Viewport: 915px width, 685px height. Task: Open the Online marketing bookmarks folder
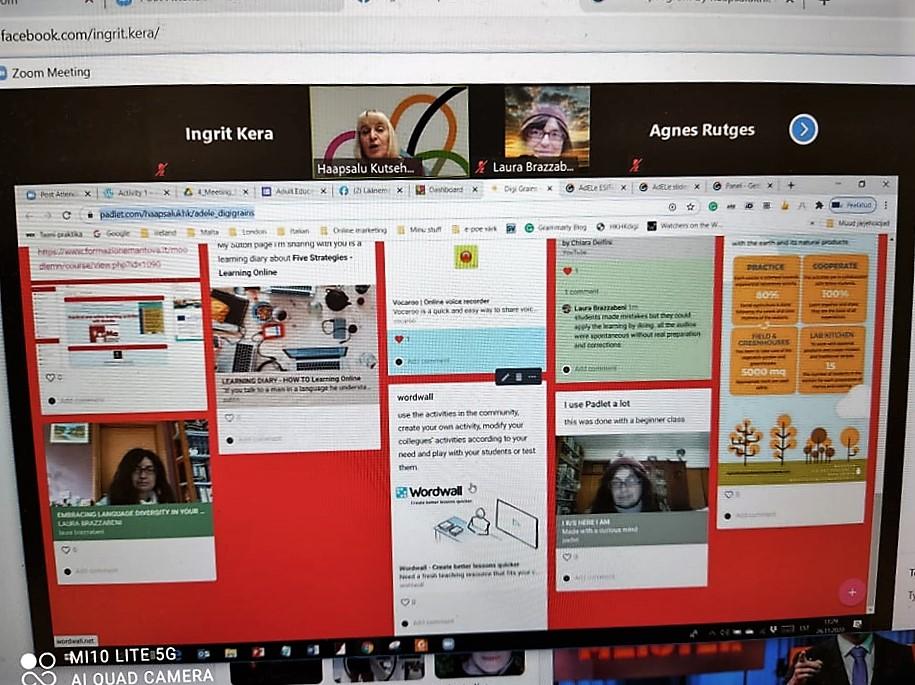(354, 230)
